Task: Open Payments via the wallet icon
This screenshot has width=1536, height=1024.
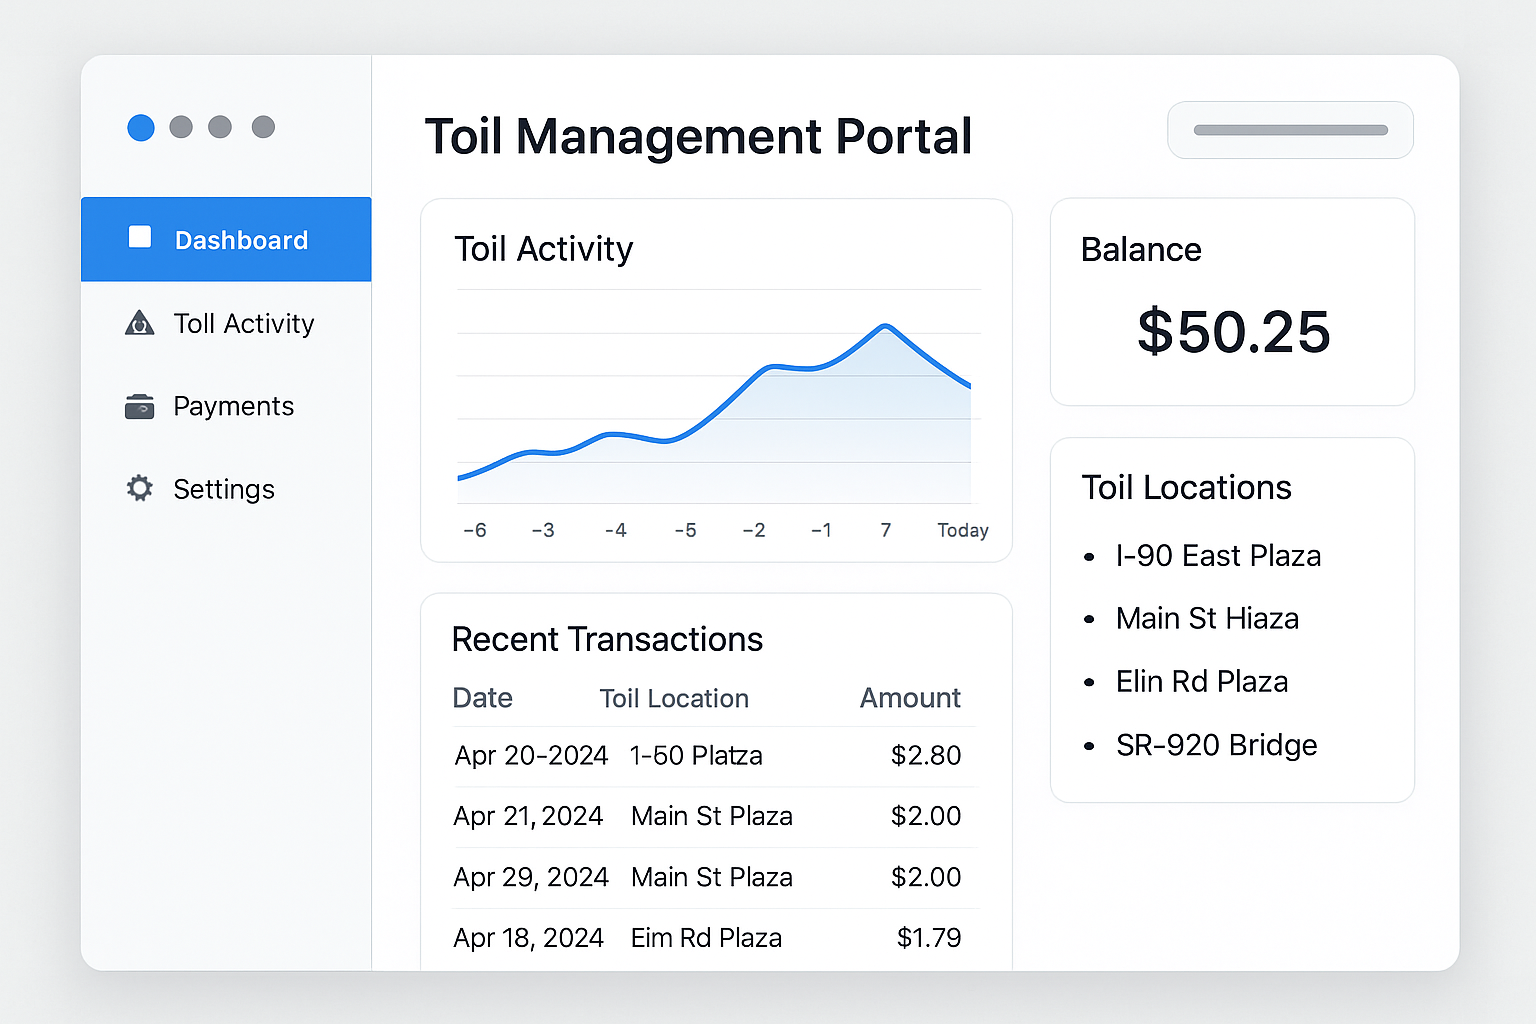Action: [139, 406]
